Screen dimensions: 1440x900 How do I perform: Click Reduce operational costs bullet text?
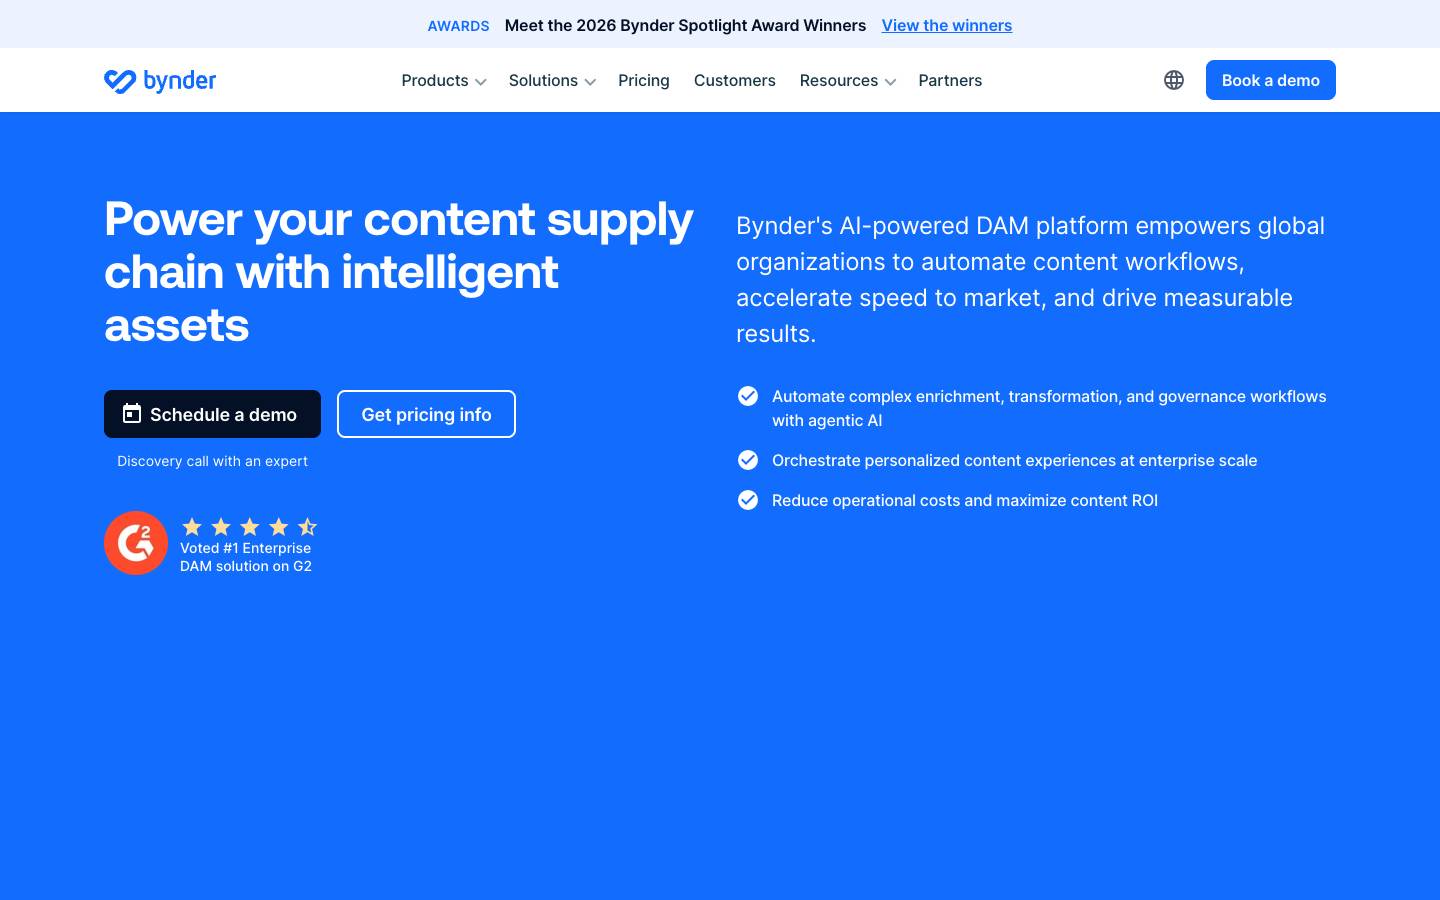click(x=965, y=500)
